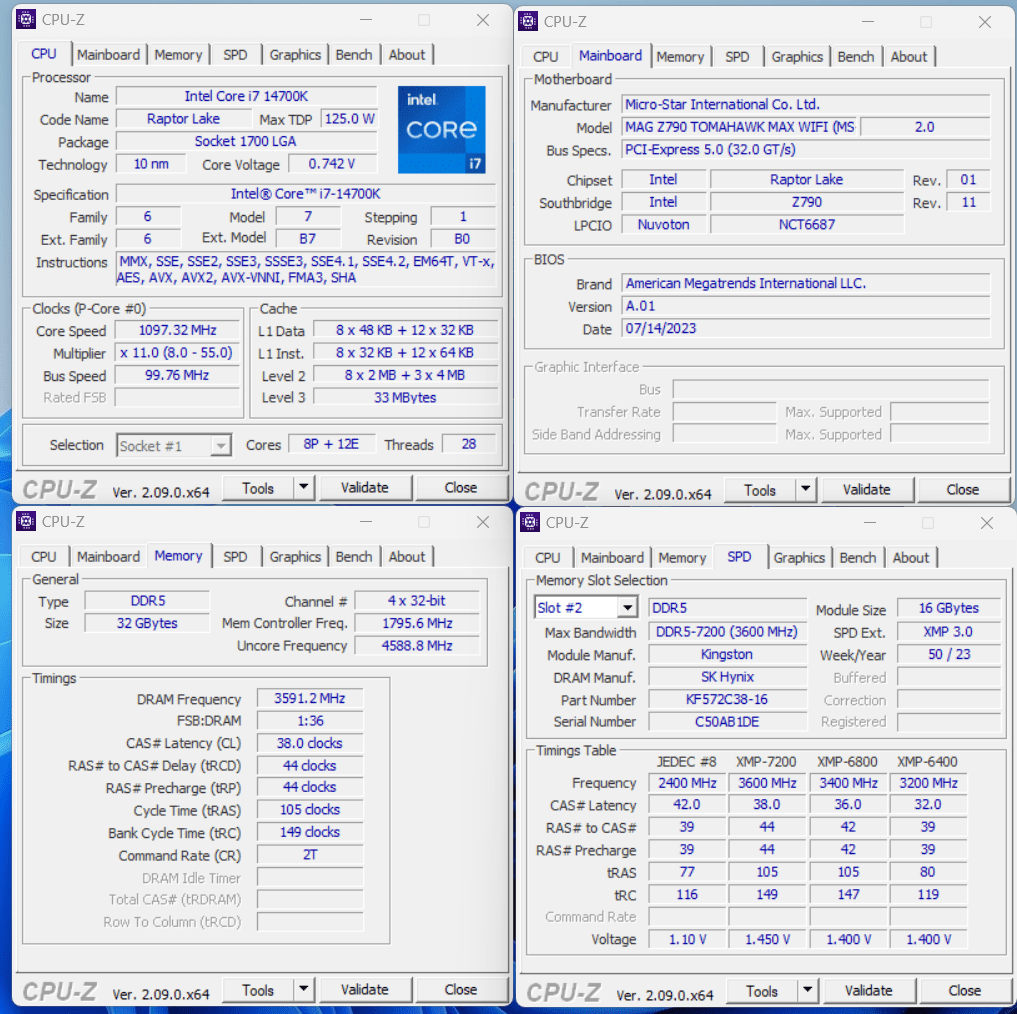Click the CPU-Z icon in the Memory window title bar
Image resolution: width=1017 pixels, height=1014 pixels.
(x=25, y=521)
